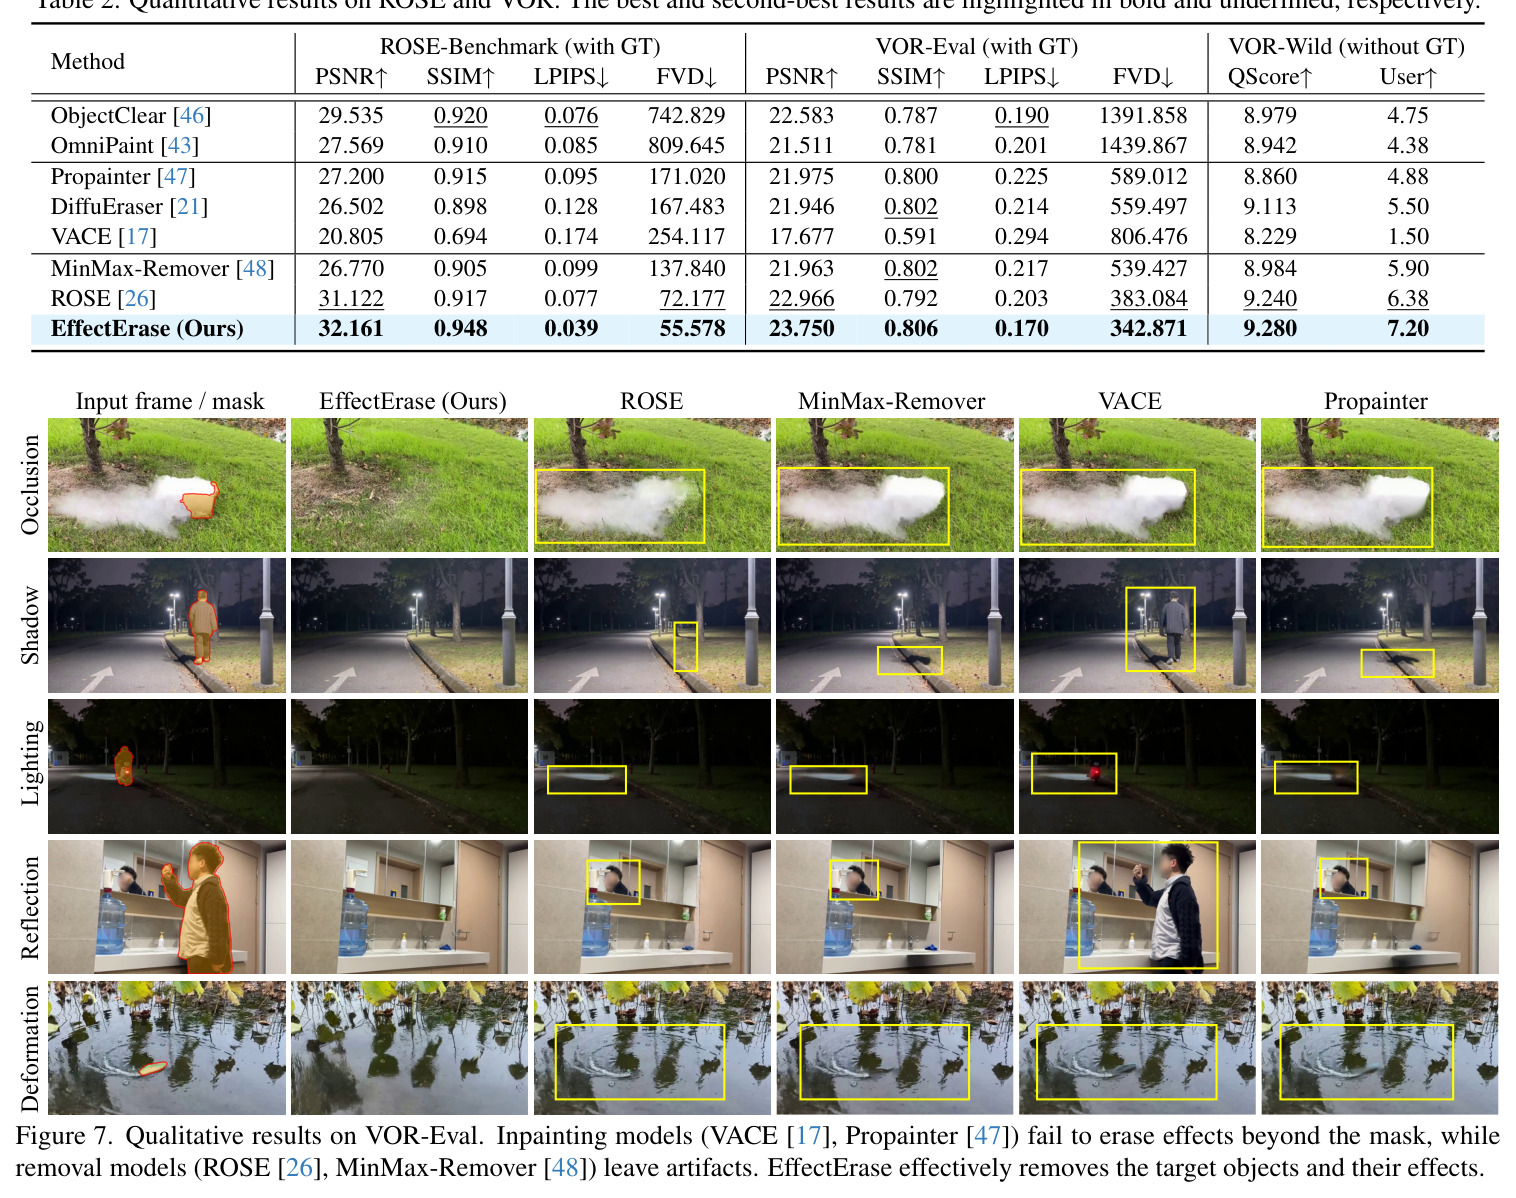Select Propainter result in Deformation row

[1380, 1048]
